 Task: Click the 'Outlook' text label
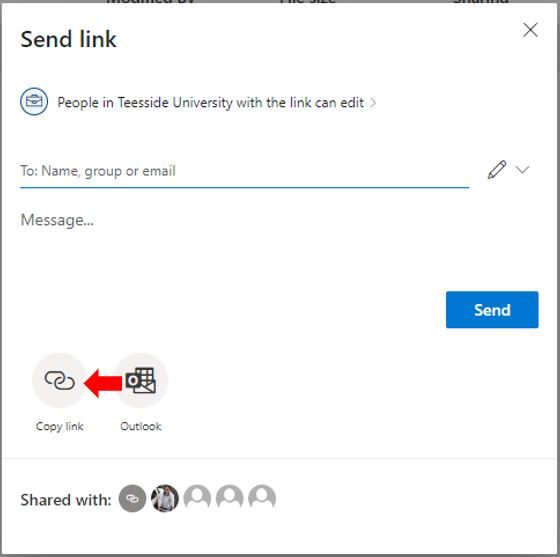click(x=141, y=426)
